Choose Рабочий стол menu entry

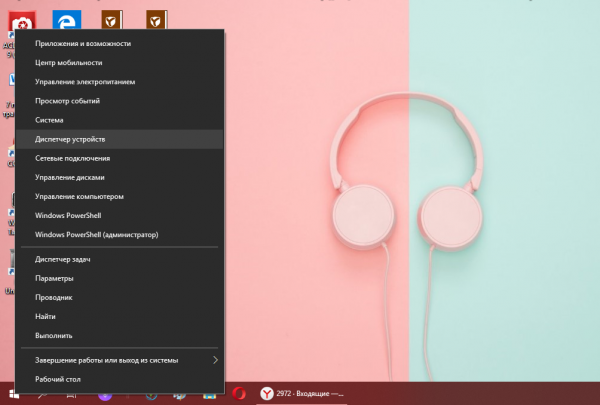119,379
